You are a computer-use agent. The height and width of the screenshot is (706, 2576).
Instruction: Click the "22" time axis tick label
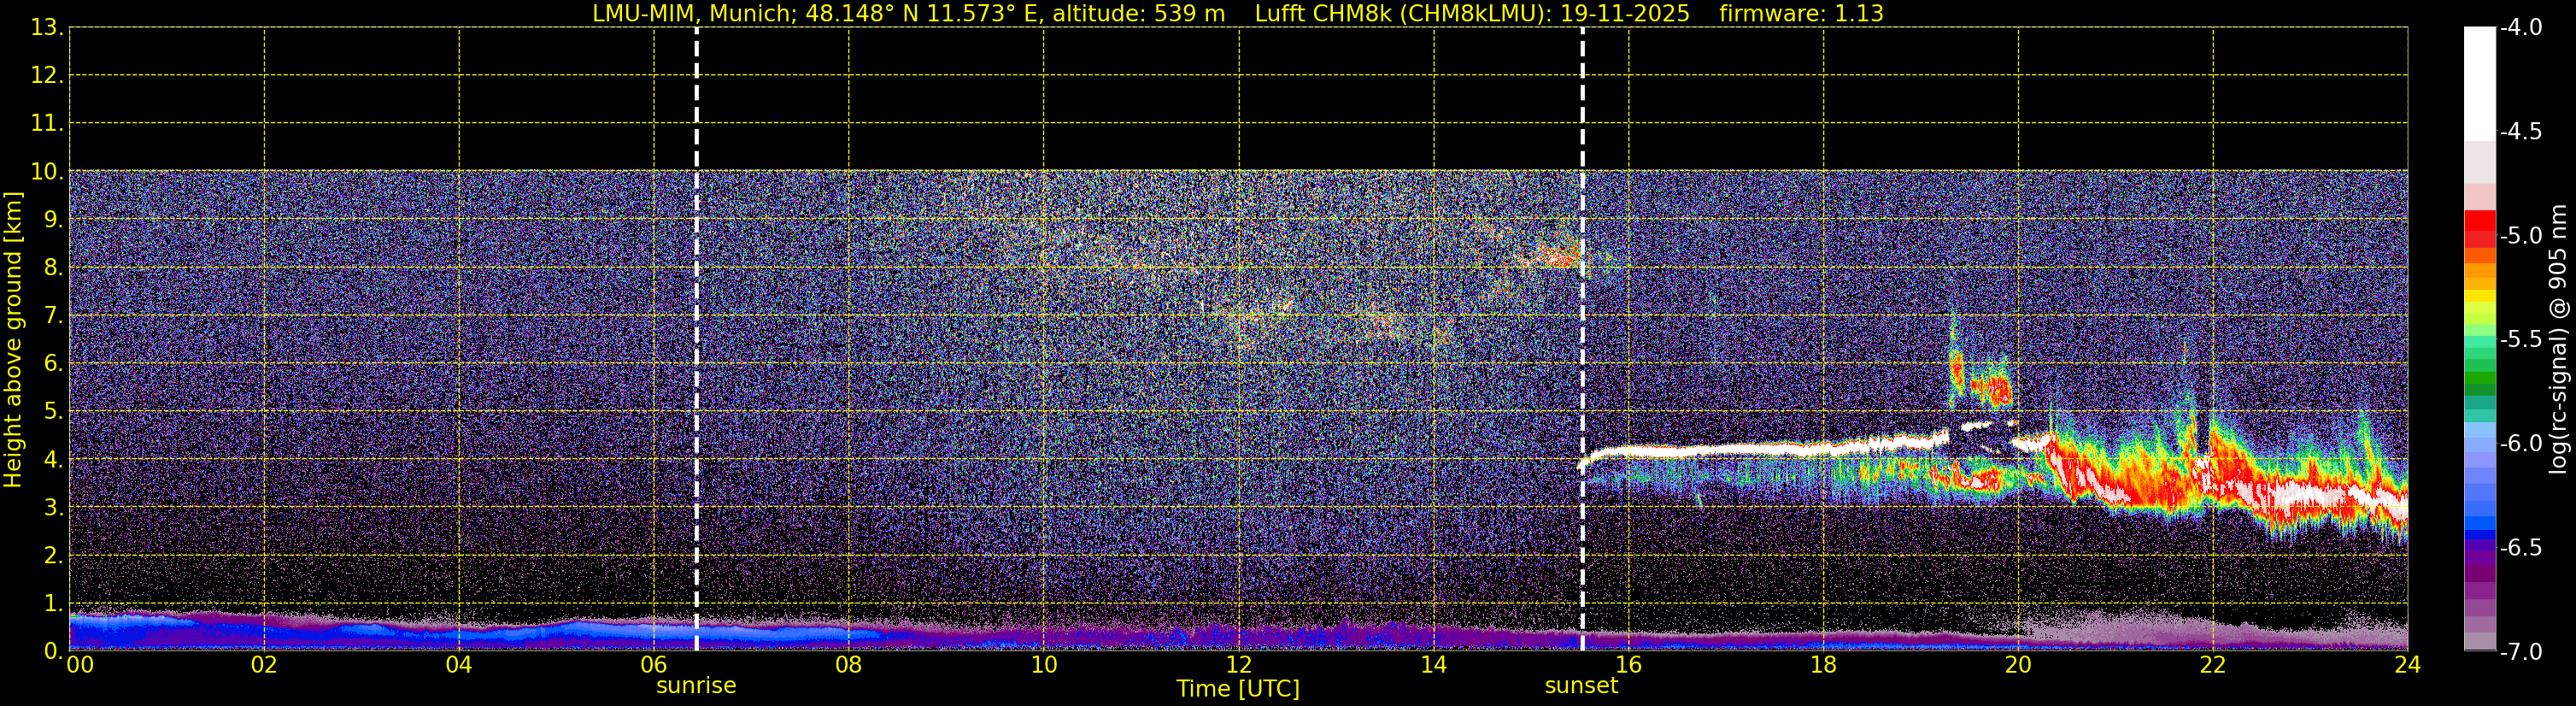coord(2213,665)
